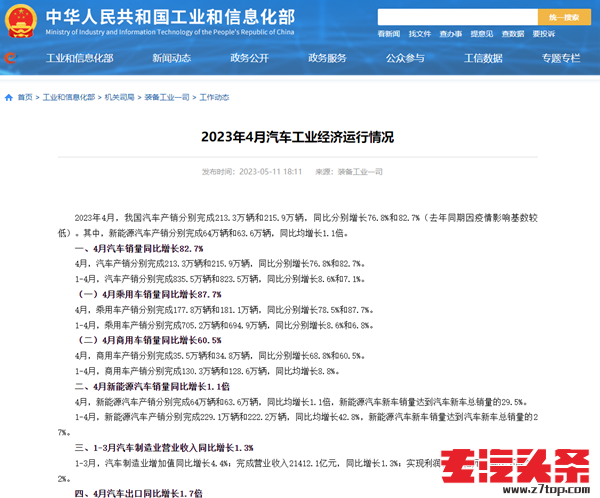600x498 pixels.
Task: Click heading 一、4月汽车销量同比增长82.7%
Action: [139, 249]
